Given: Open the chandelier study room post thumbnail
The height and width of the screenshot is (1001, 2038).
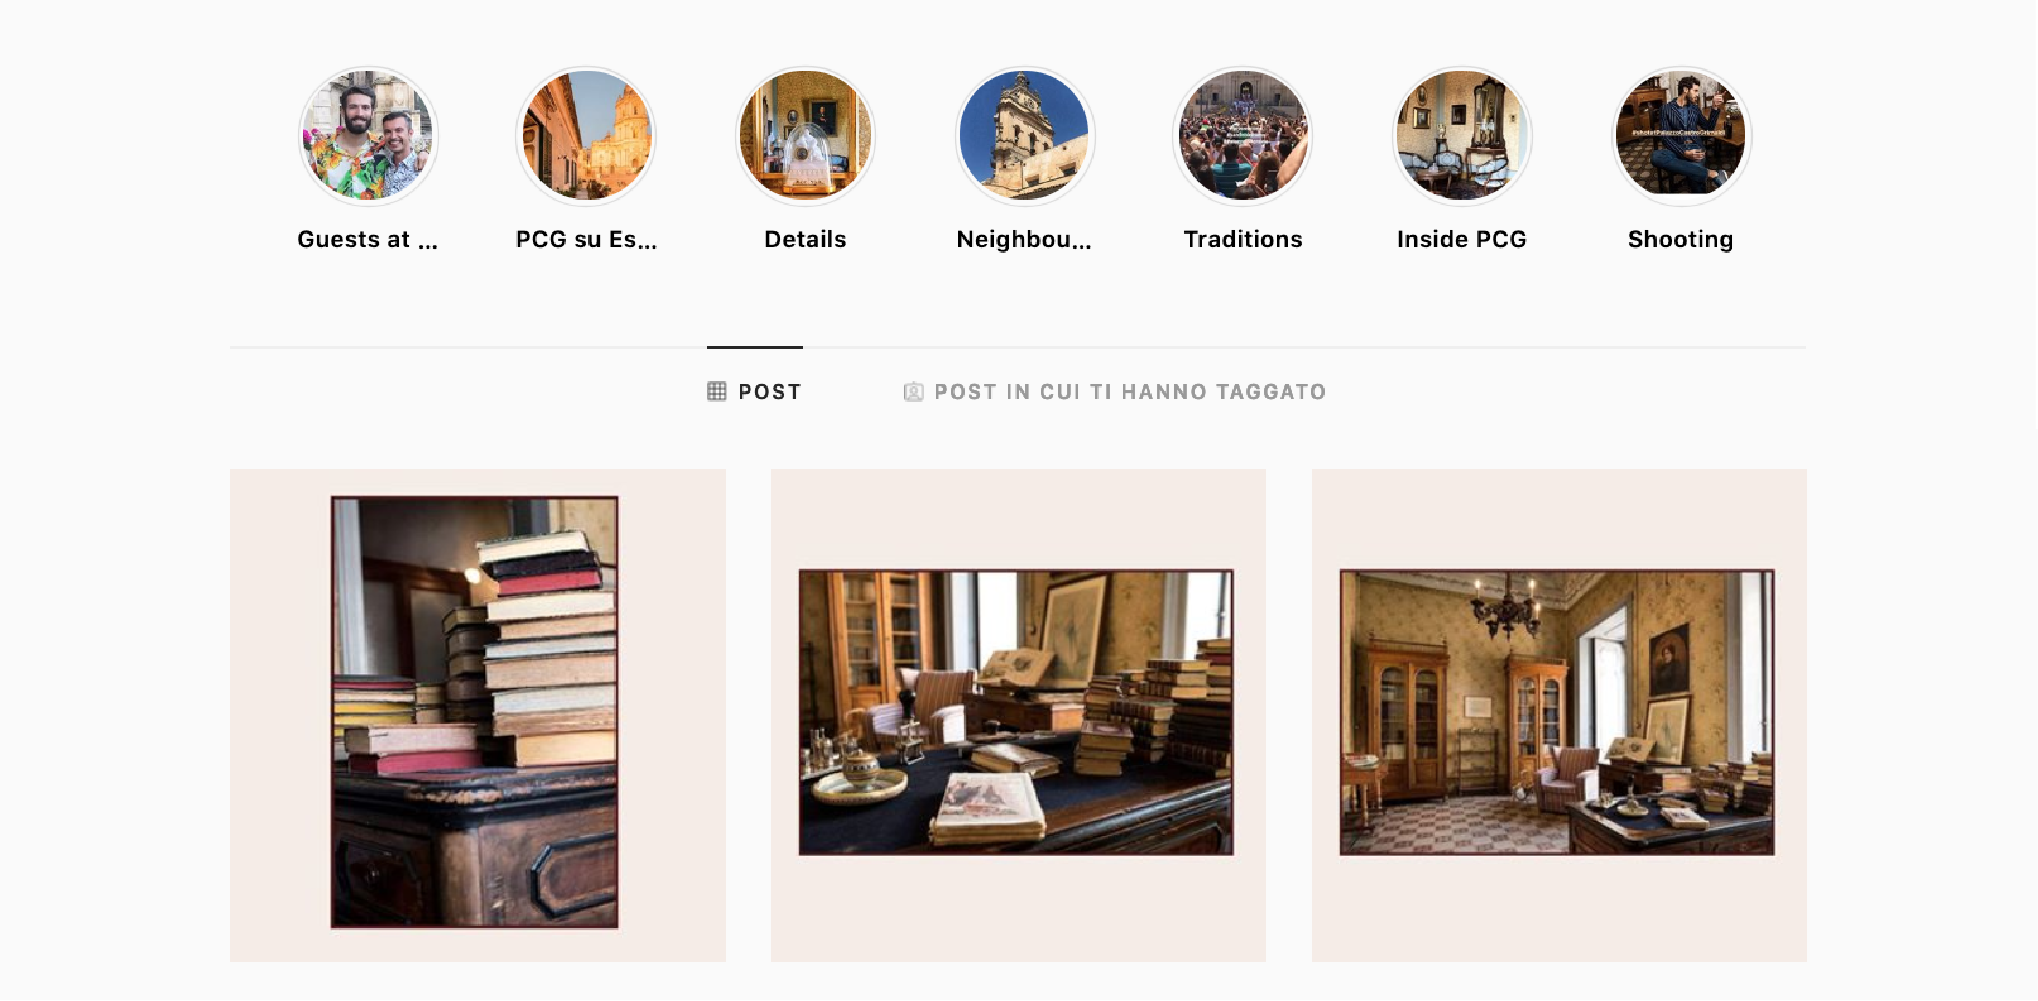Looking at the screenshot, I should pyautogui.click(x=1559, y=715).
